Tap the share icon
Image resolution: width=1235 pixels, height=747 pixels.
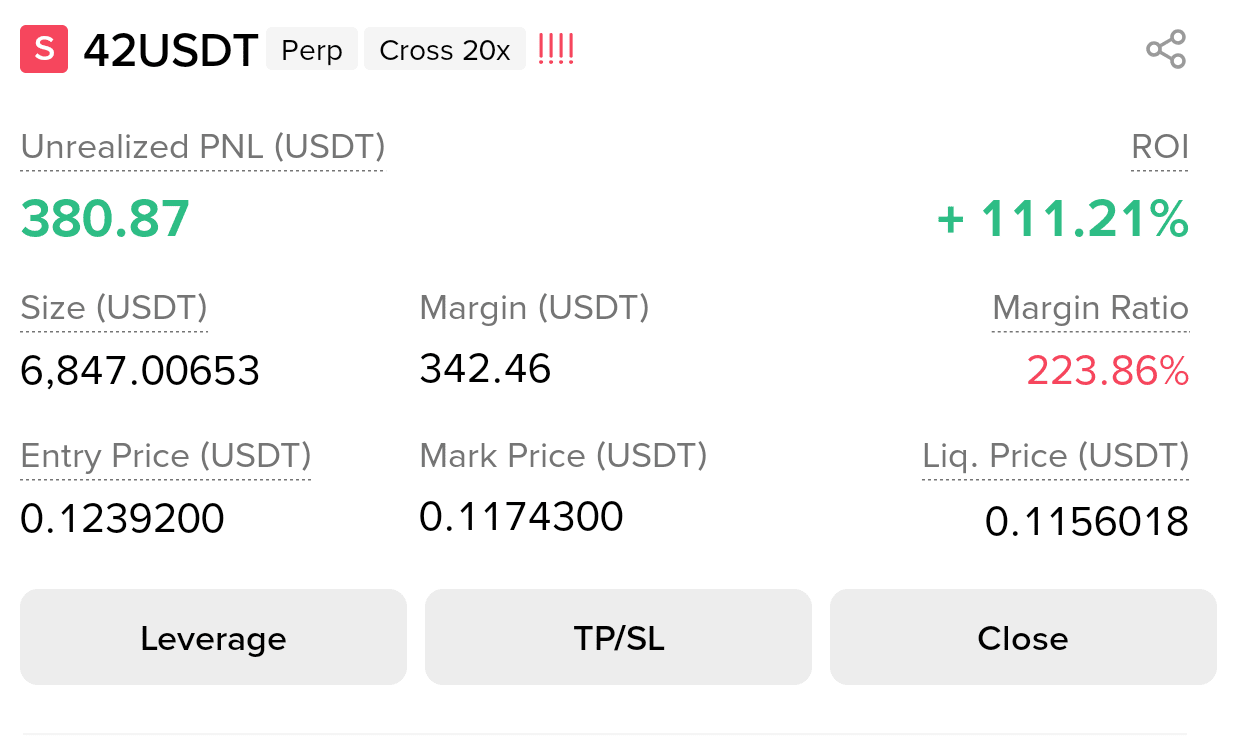click(1166, 49)
